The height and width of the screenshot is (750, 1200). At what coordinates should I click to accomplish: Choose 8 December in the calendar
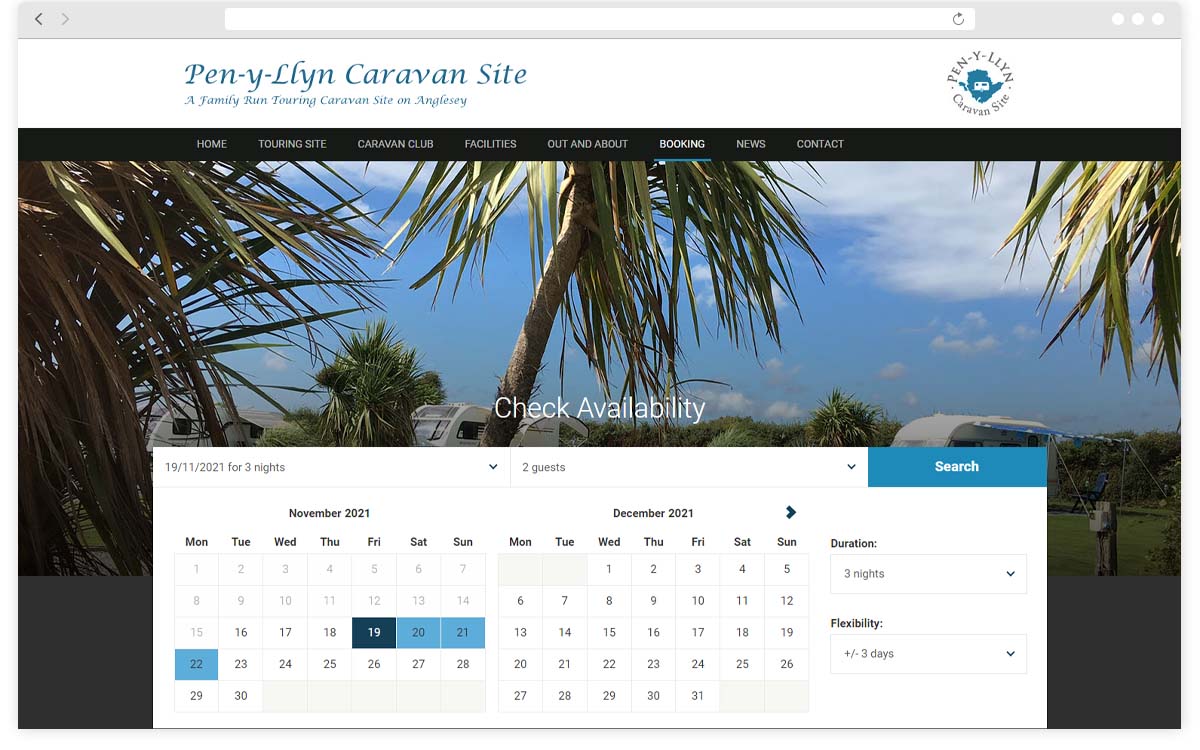pos(609,601)
